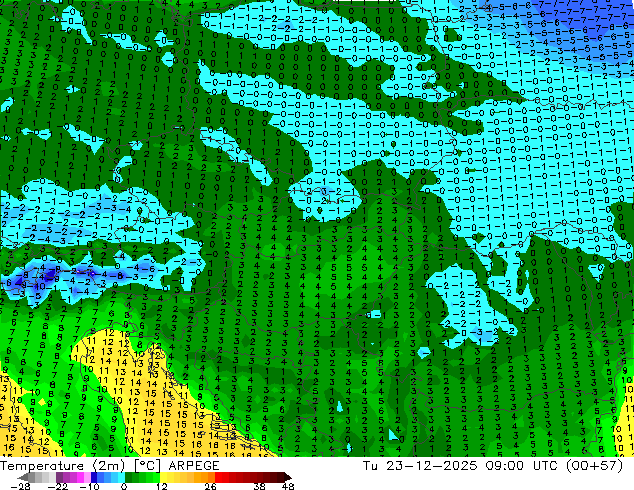Click the dark blue legend swatch at -10
The height and width of the screenshot is (490, 634).
click(94, 477)
